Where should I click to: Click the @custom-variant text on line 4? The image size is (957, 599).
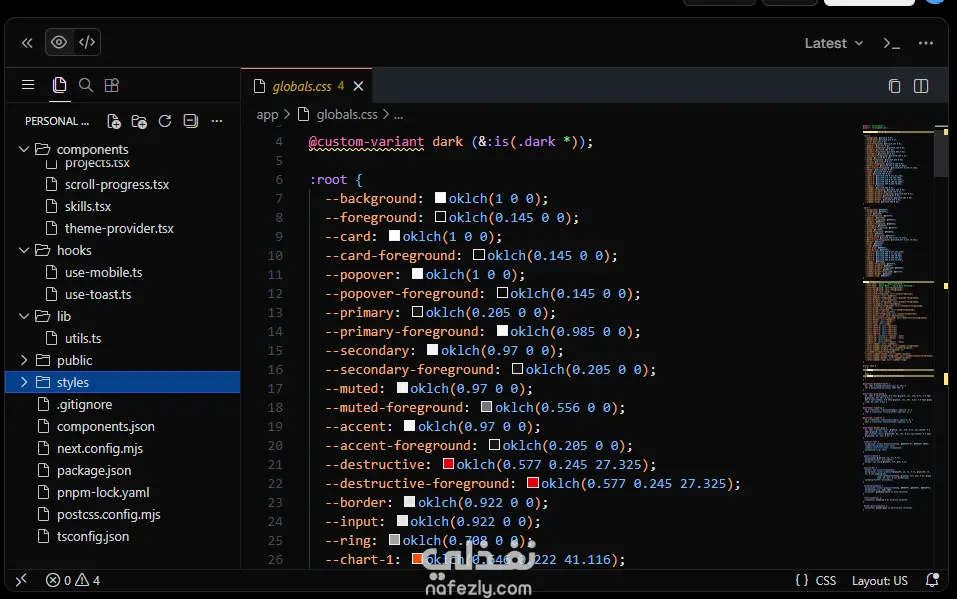tap(366, 142)
